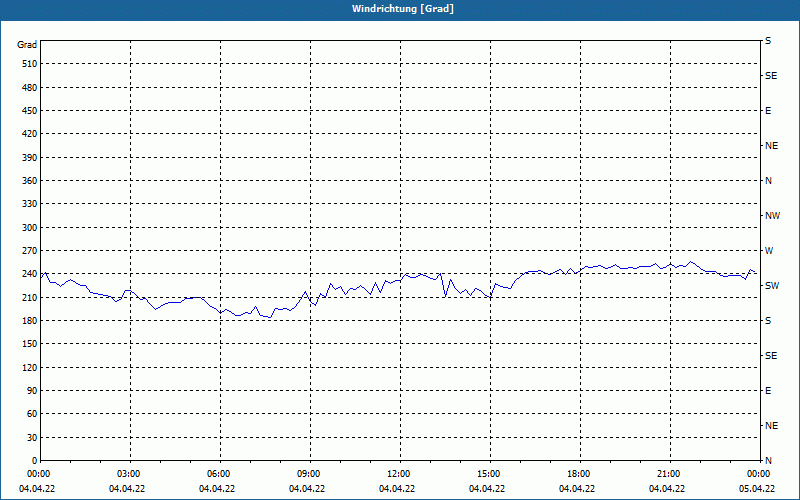The image size is (800, 500).
Task: Click the SW compass label
Action: 772,286
